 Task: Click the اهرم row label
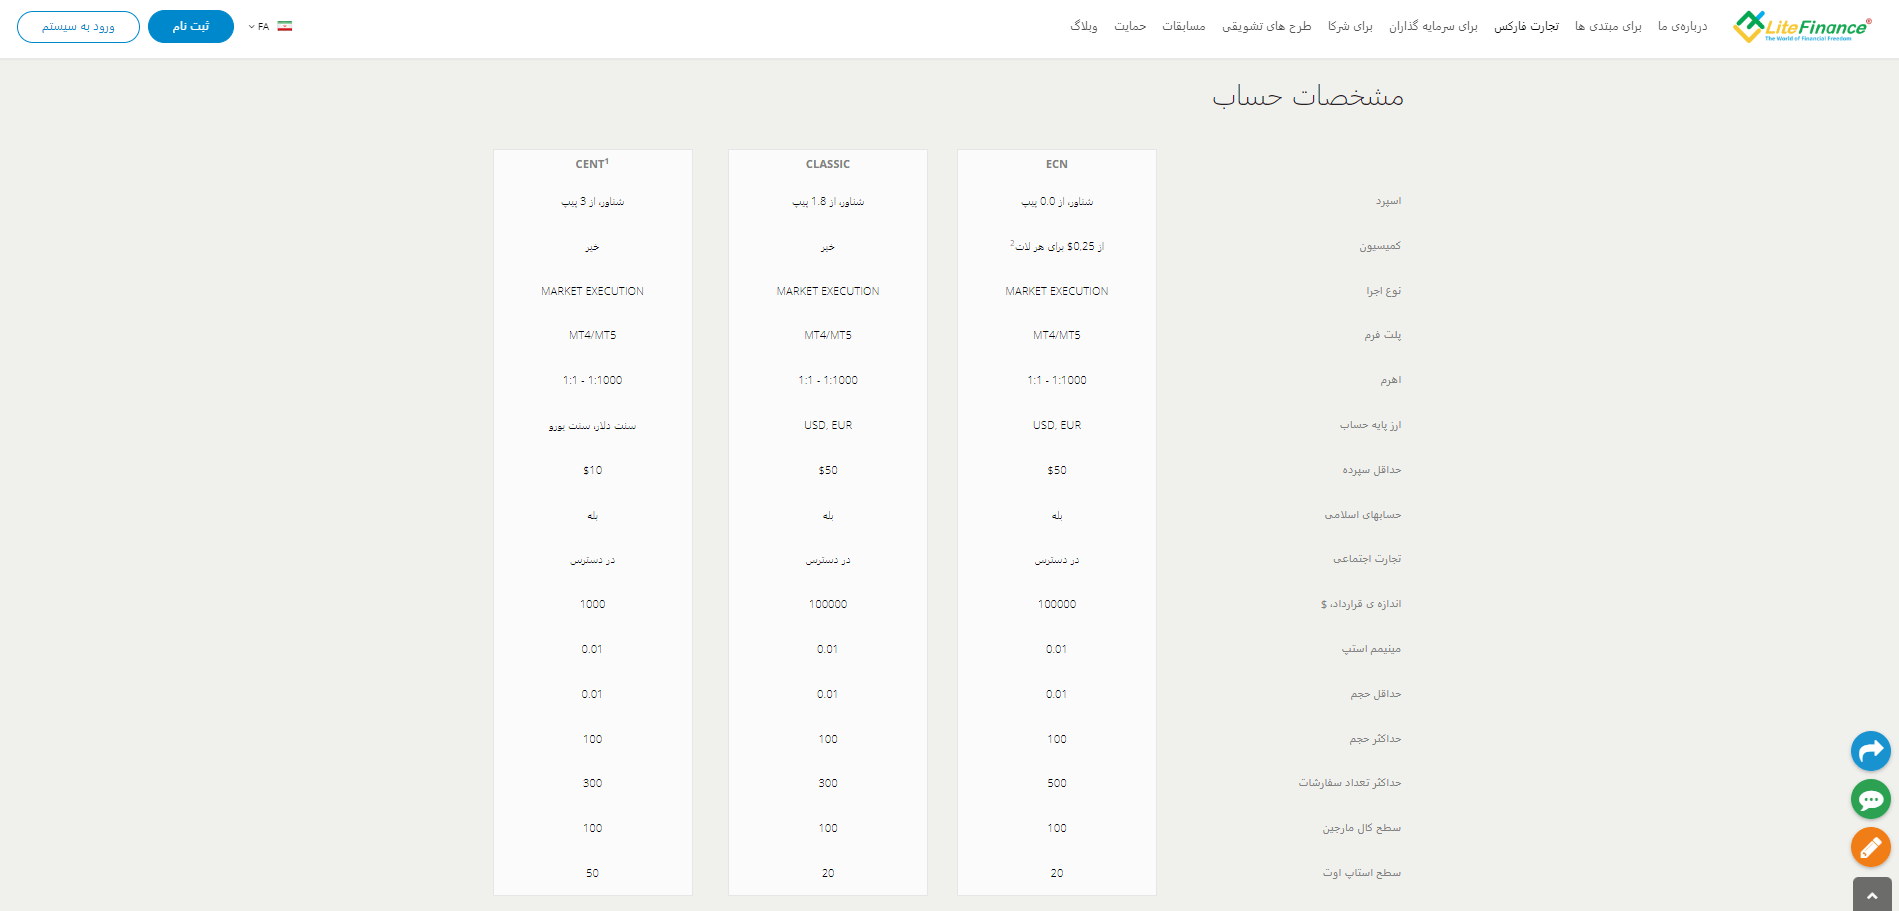coord(1391,380)
